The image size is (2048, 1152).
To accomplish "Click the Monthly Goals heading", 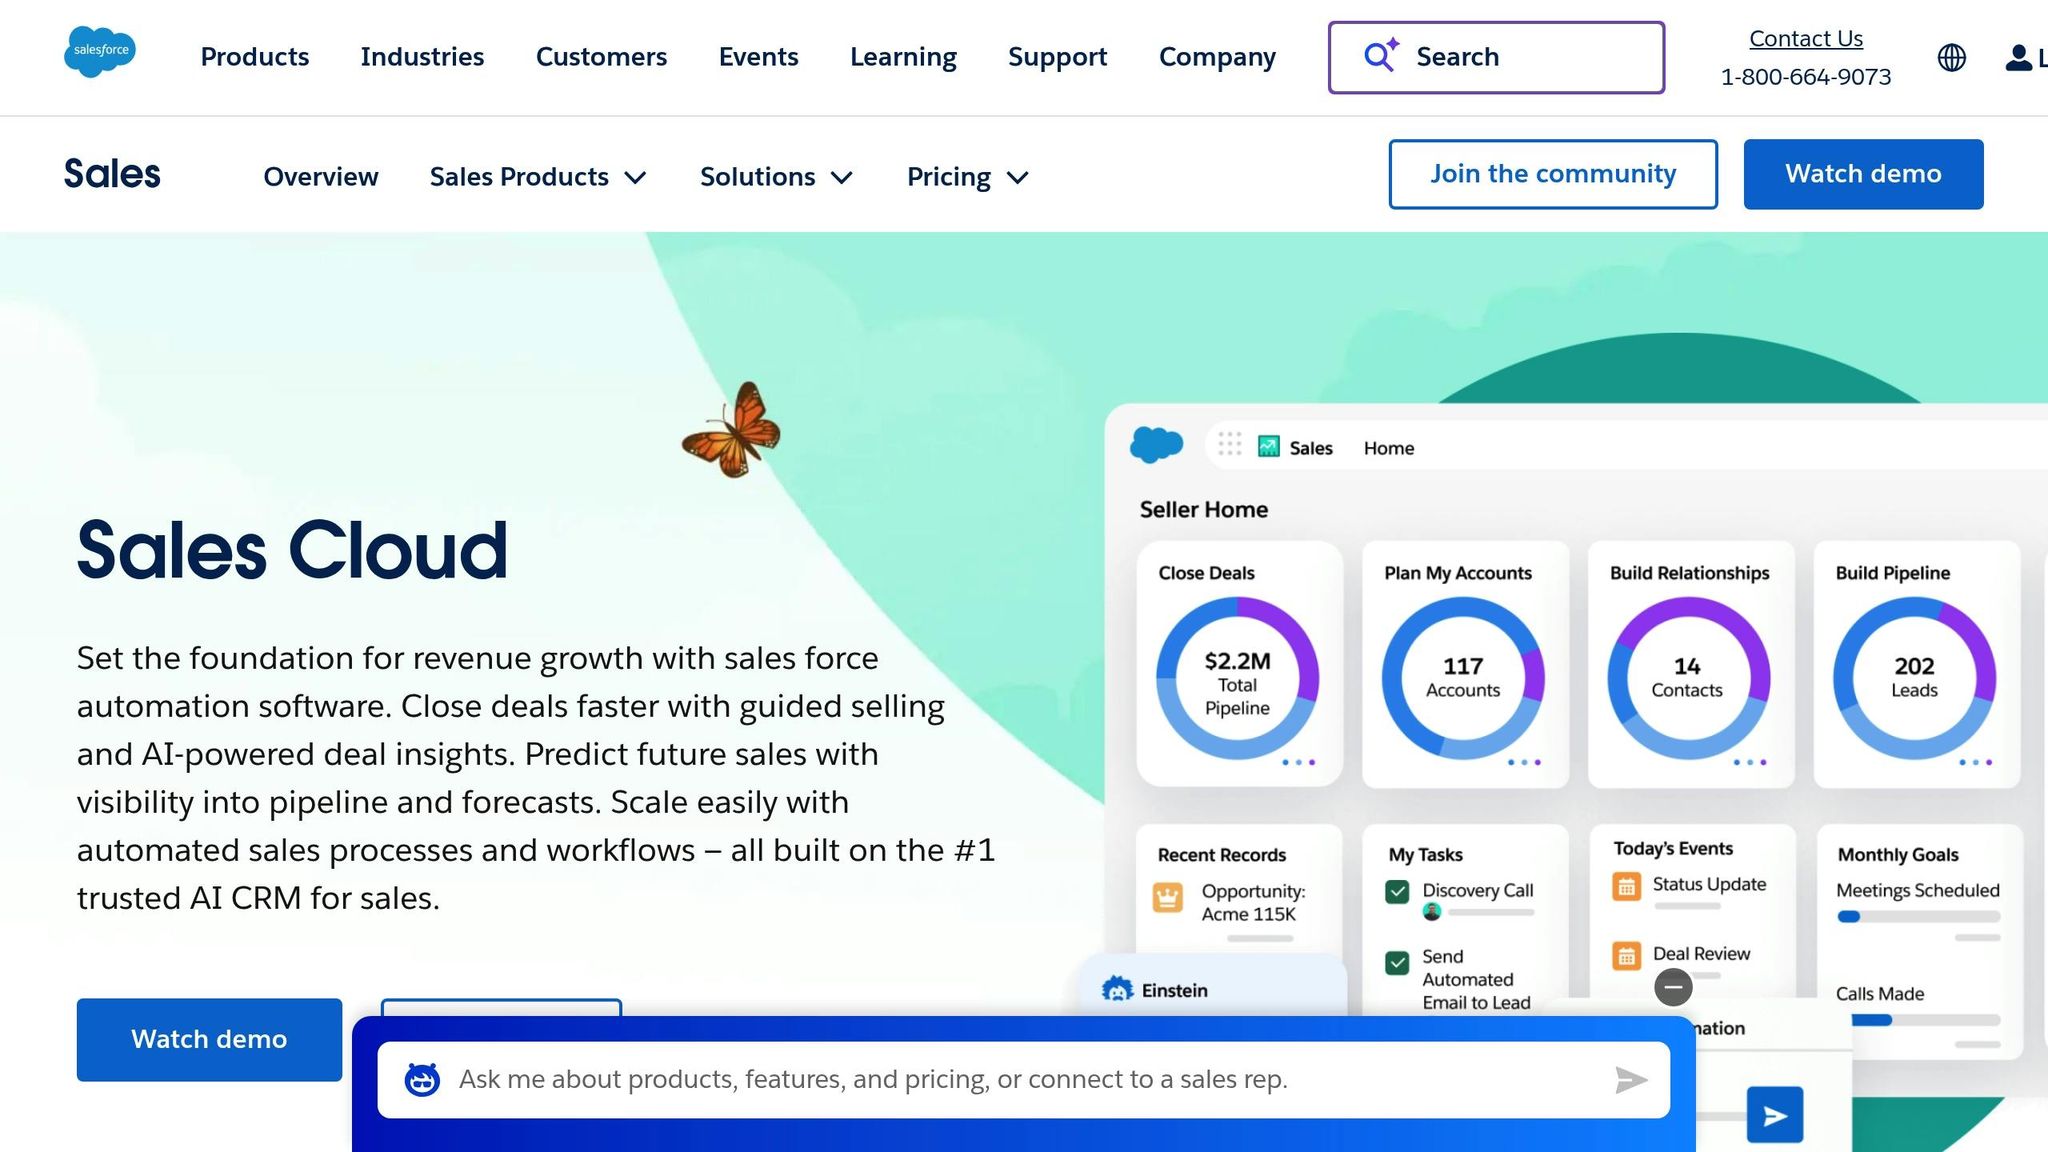I will 1897,855.
